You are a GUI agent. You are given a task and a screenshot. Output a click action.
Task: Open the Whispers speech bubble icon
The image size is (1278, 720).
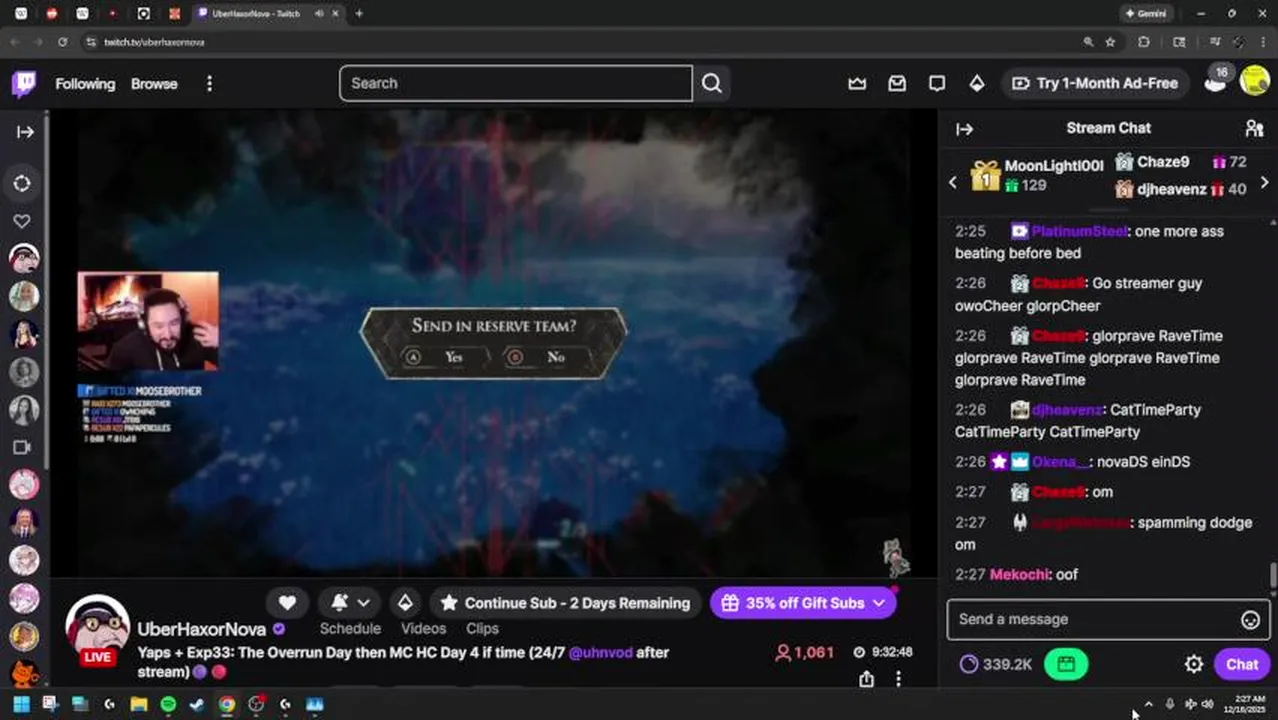click(937, 83)
